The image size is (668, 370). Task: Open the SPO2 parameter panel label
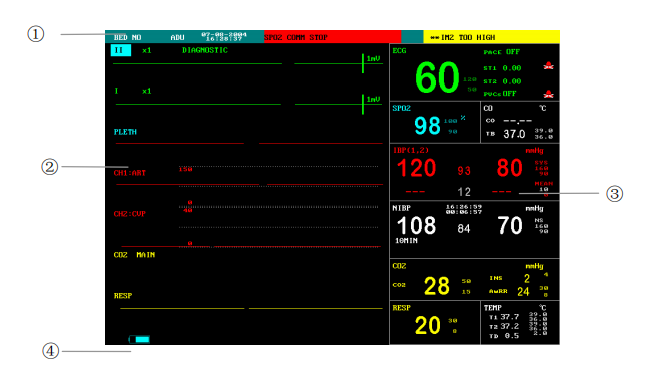[x=401, y=108]
